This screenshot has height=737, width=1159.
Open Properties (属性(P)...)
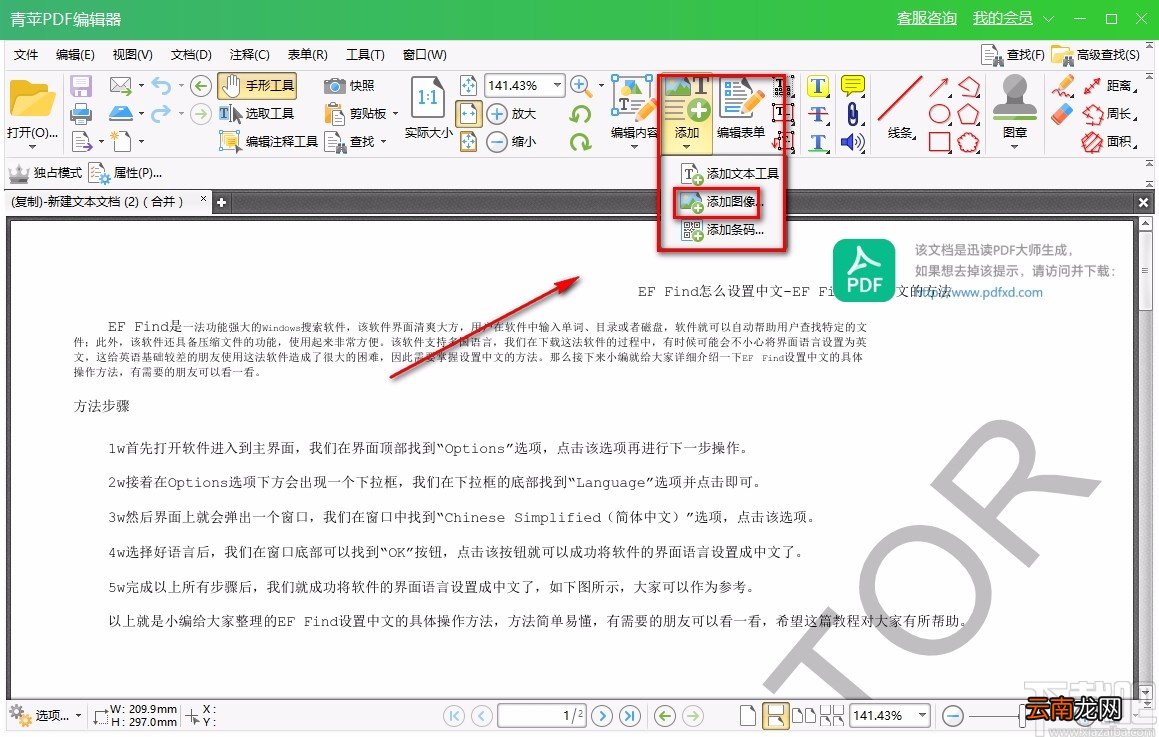click(x=125, y=173)
